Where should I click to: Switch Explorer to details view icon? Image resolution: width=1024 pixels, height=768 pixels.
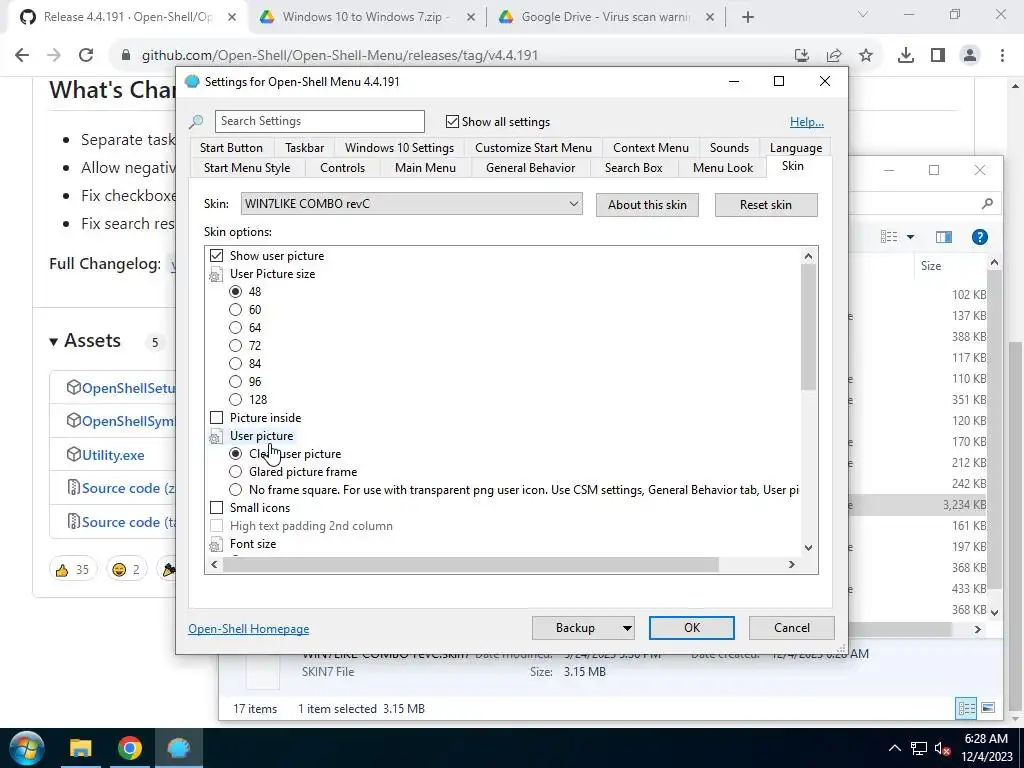coord(966,708)
